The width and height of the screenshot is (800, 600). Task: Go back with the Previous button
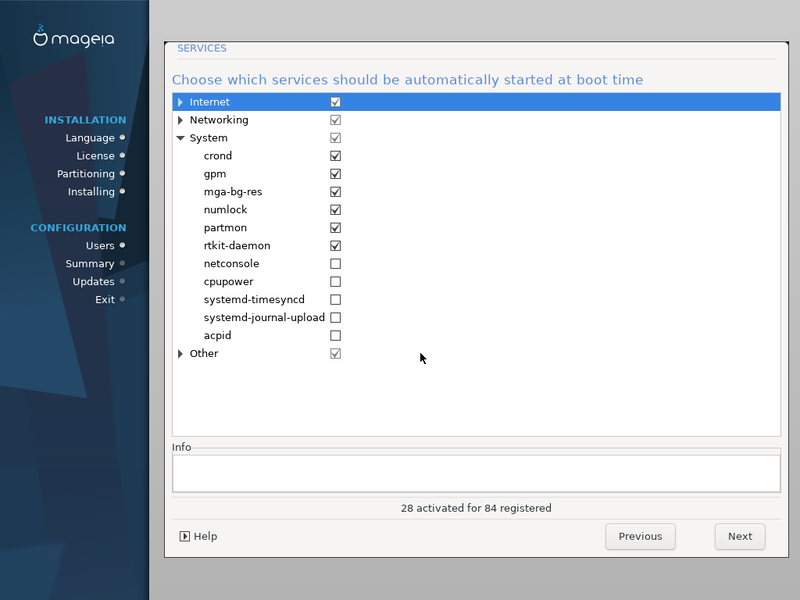pos(640,536)
